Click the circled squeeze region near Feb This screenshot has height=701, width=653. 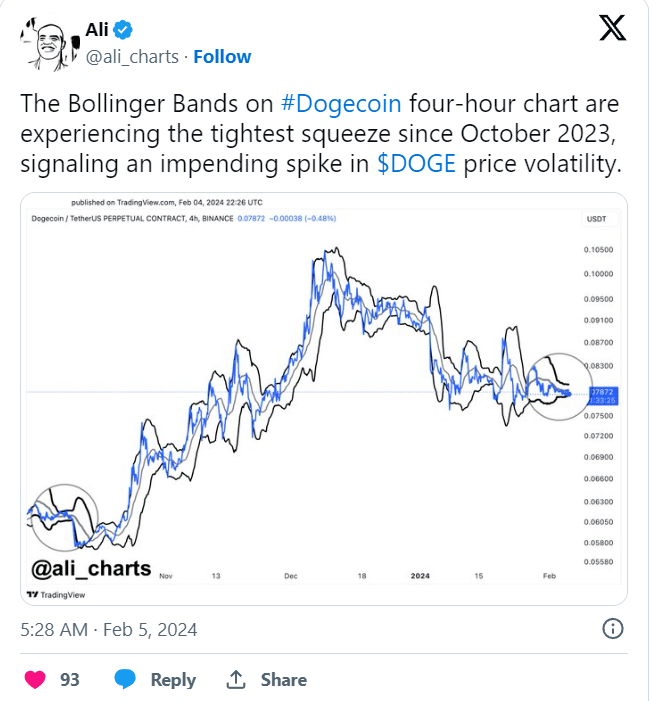pos(558,387)
